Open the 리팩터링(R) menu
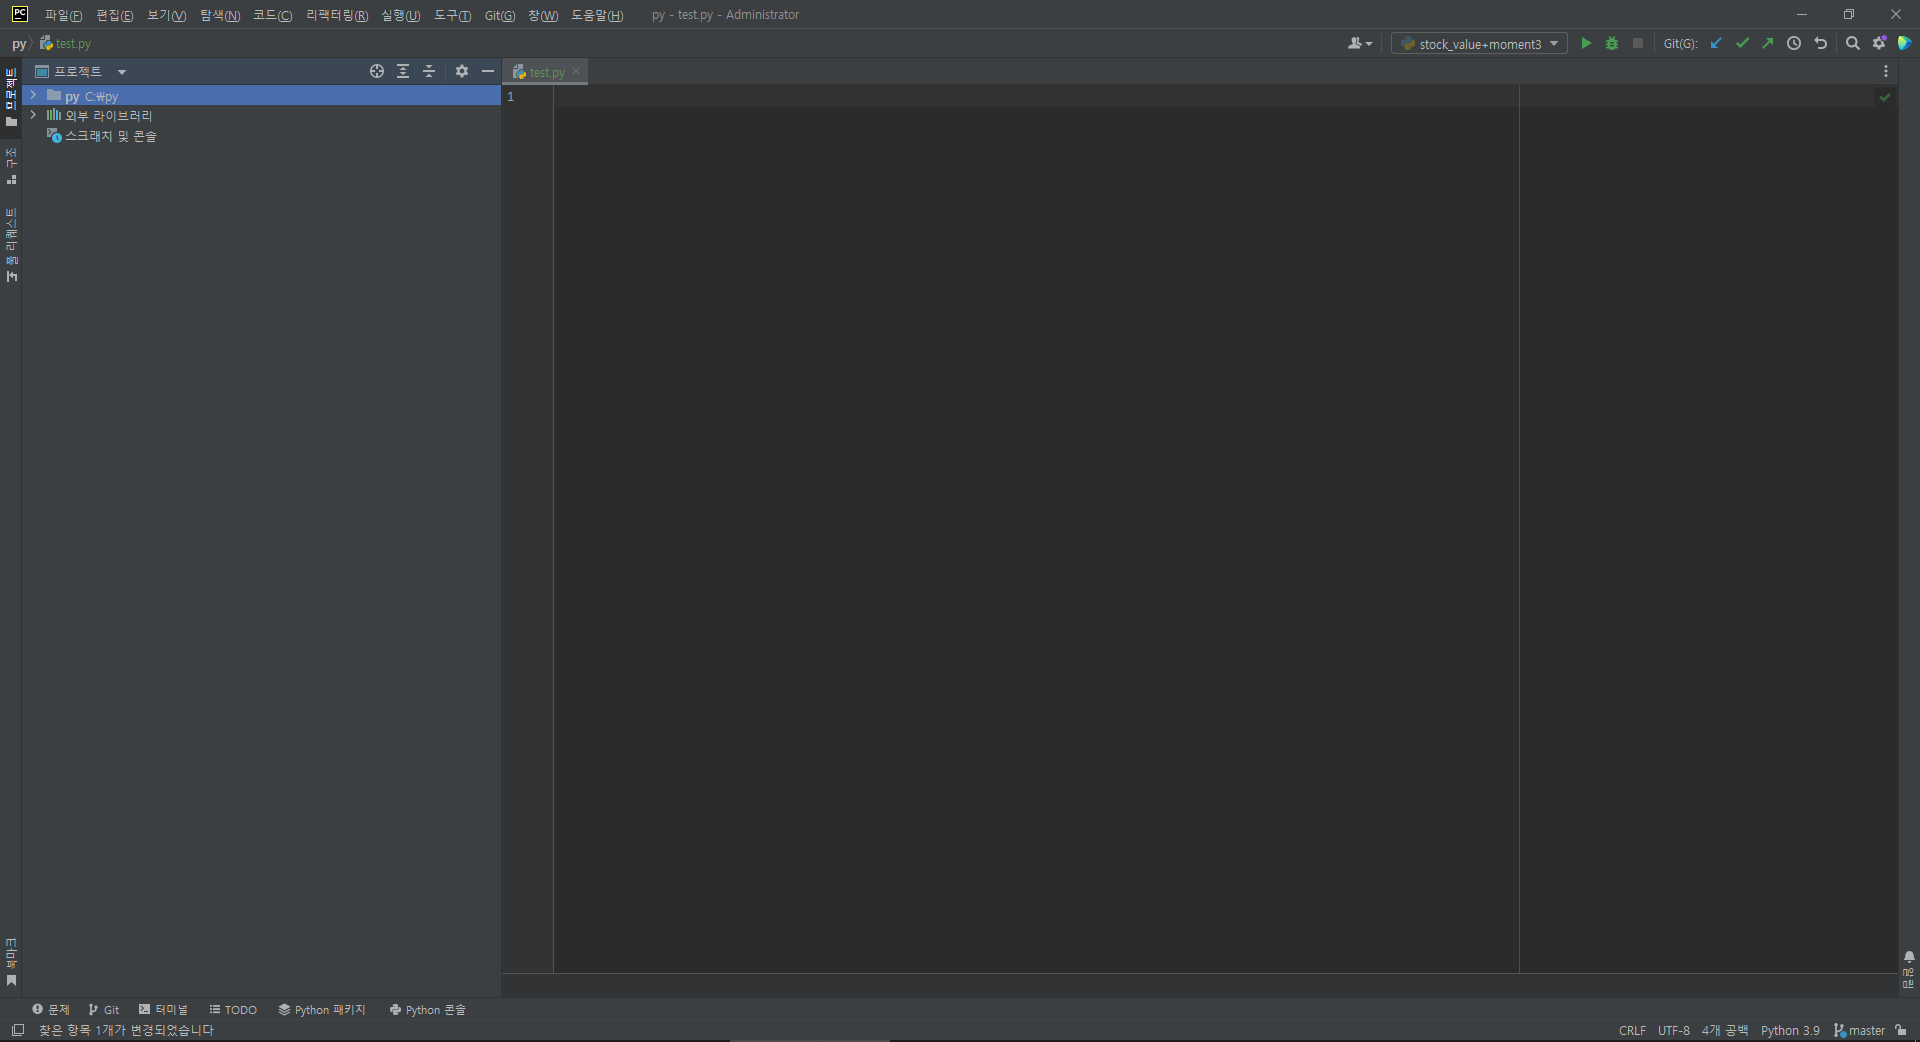This screenshot has height=1042, width=1920. [x=336, y=15]
